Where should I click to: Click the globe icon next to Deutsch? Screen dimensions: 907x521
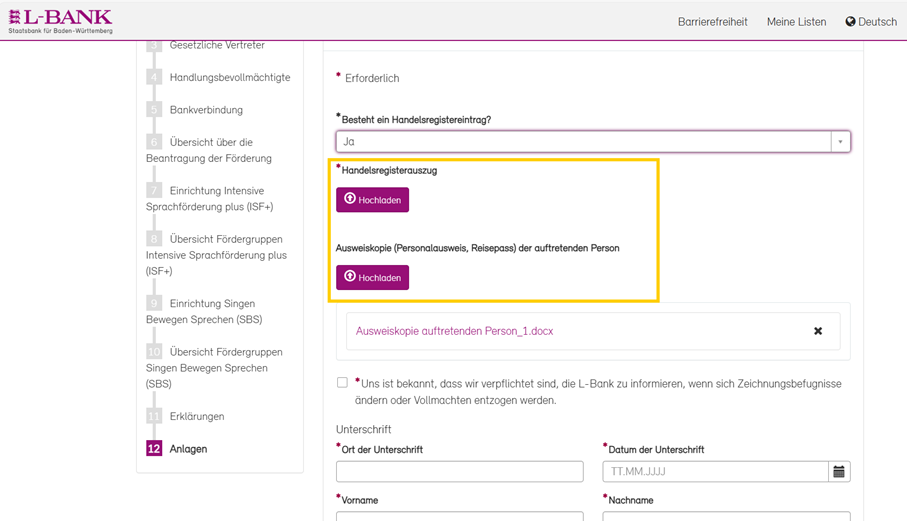(x=850, y=21)
